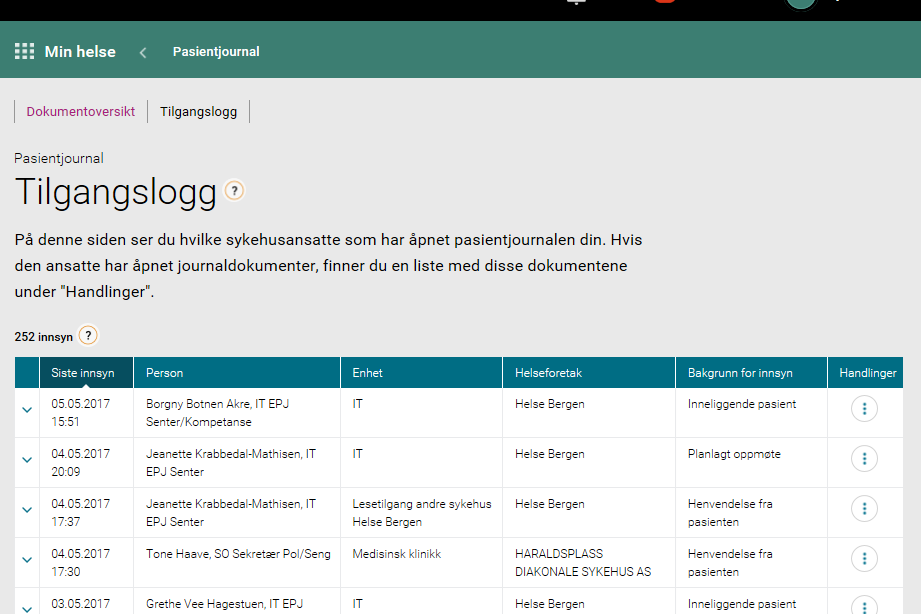Sort table by Siste innsyn column
921x614 pixels.
(83, 373)
